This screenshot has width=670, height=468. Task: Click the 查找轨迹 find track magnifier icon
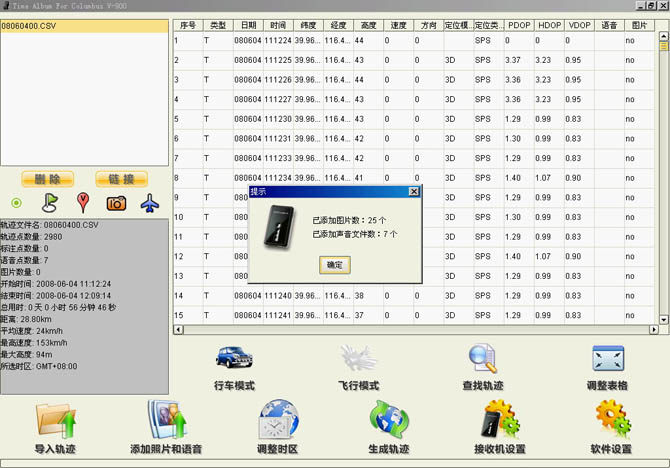(482, 358)
